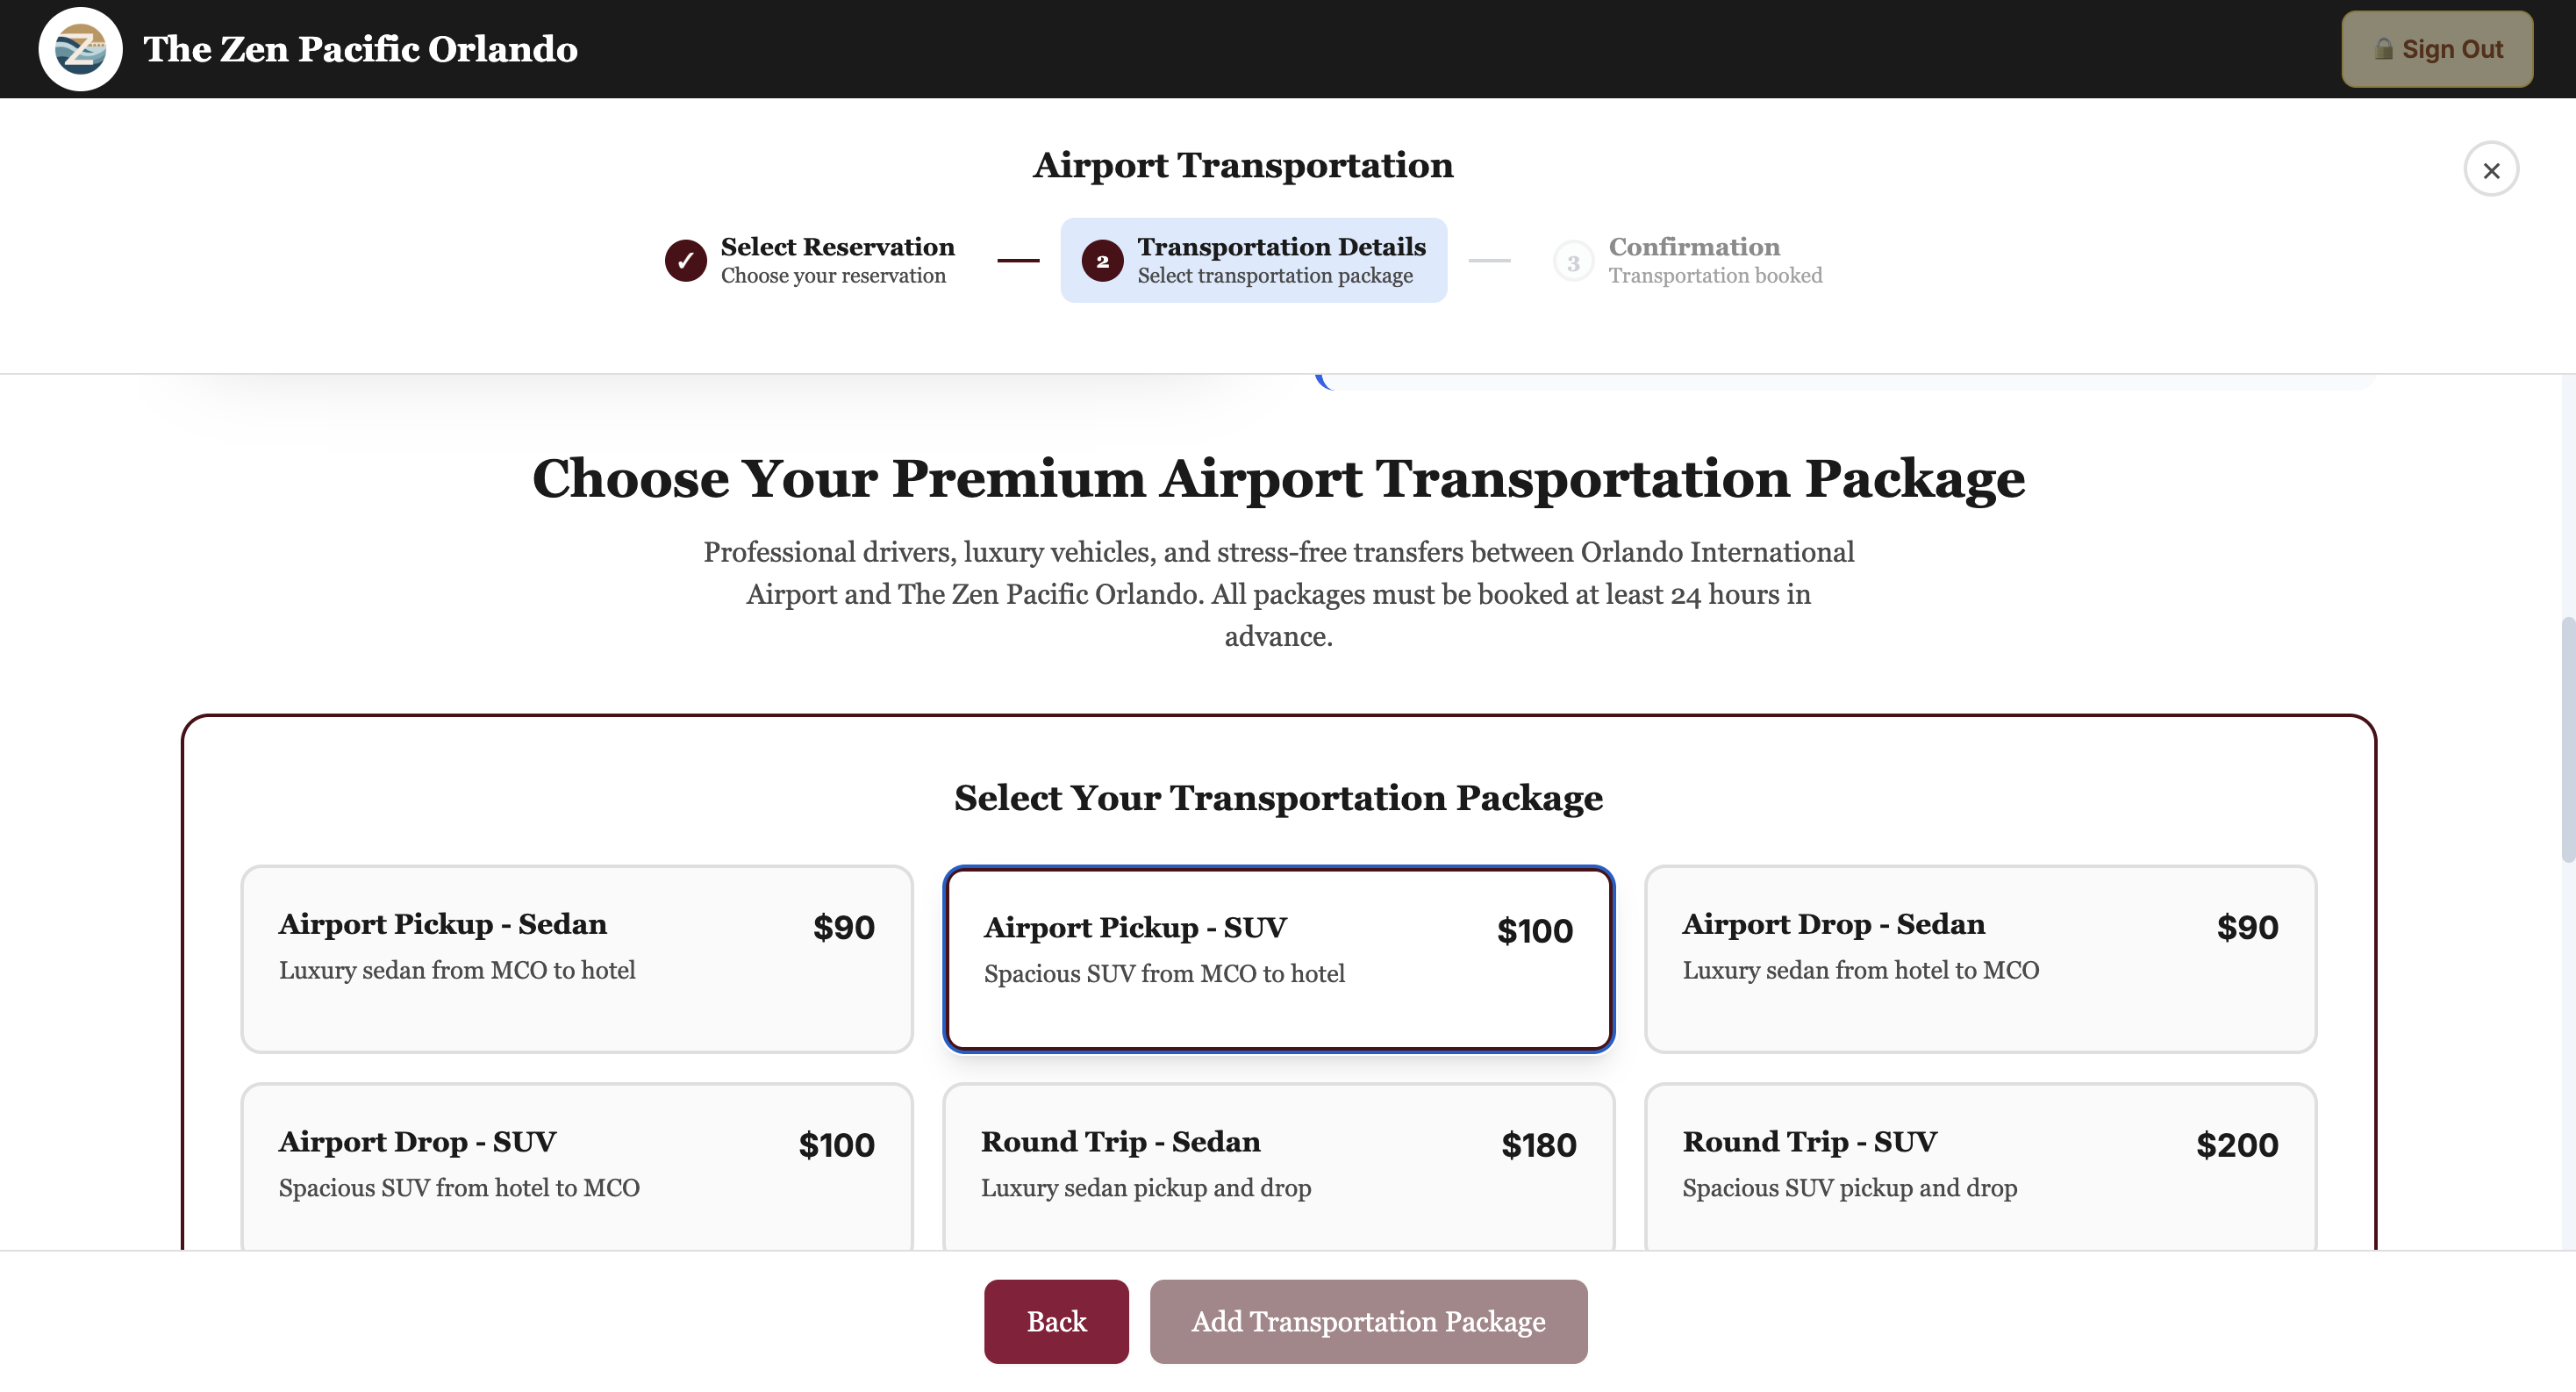The height and width of the screenshot is (1392, 2576).
Task: Select the Airport Drop - Sedan package
Action: click(x=1981, y=958)
